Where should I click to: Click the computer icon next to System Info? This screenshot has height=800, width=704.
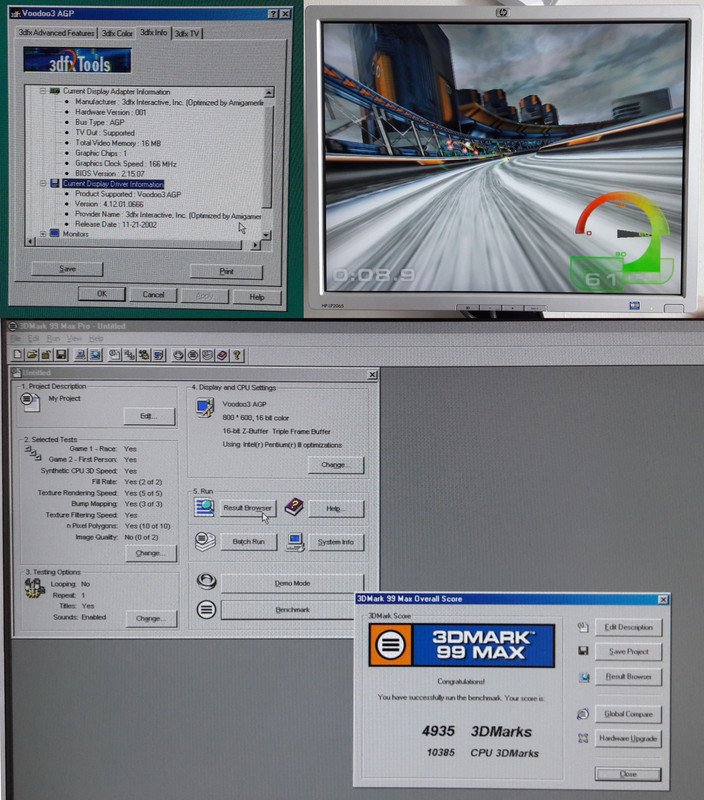click(x=295, y=542)
